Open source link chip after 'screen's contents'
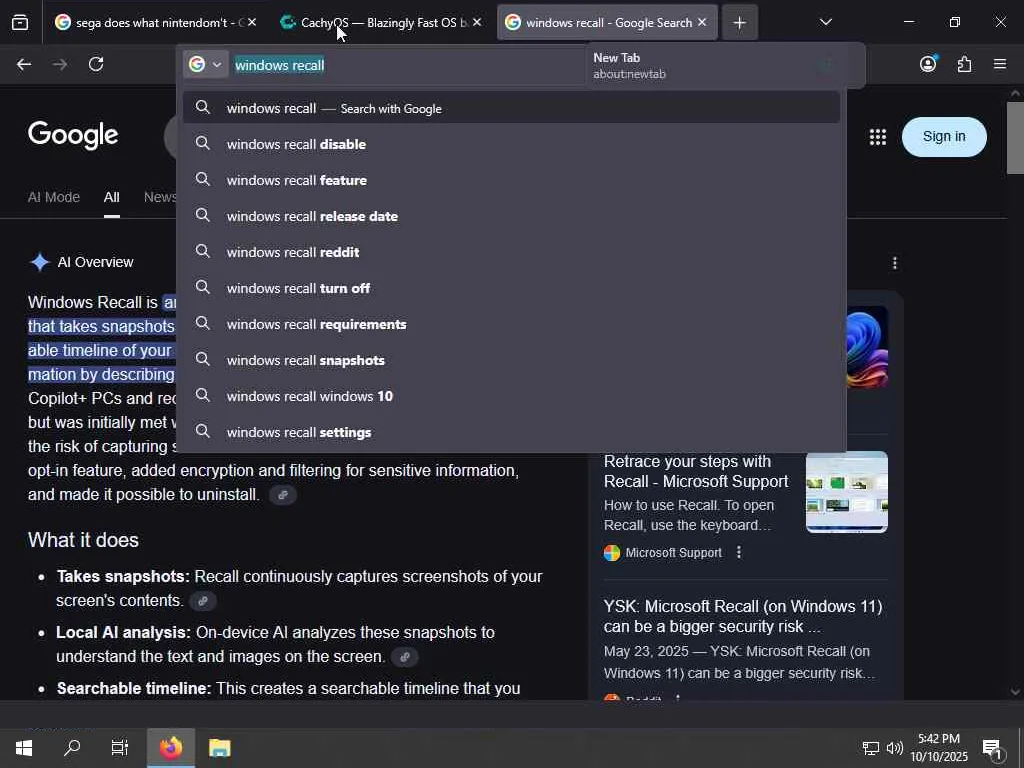Image resolution: width=1024 pixels, height=768 pixels. pyautogui.click(x=202, y=601)
